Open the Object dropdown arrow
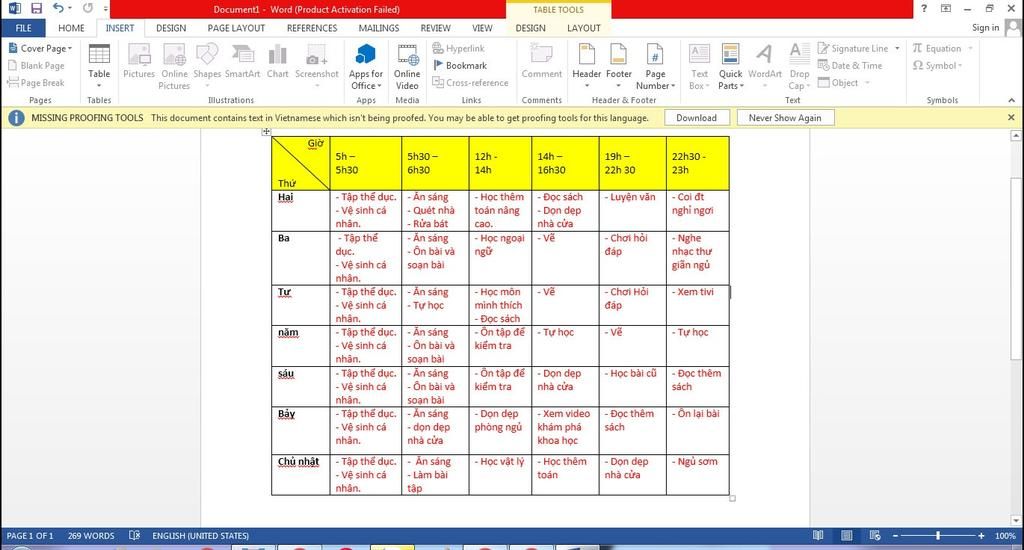Image resolution: width=1024 pixels, height=550 pixels. click(867, 83)
